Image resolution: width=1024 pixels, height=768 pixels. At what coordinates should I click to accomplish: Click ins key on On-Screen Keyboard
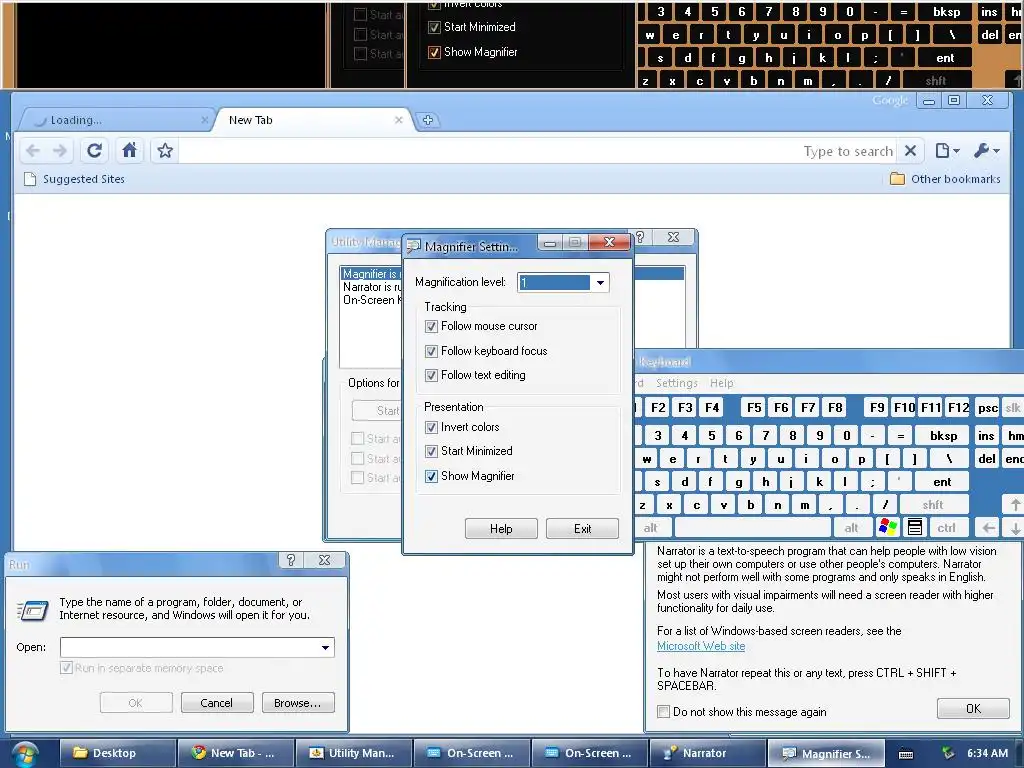[x=986, y=436]
